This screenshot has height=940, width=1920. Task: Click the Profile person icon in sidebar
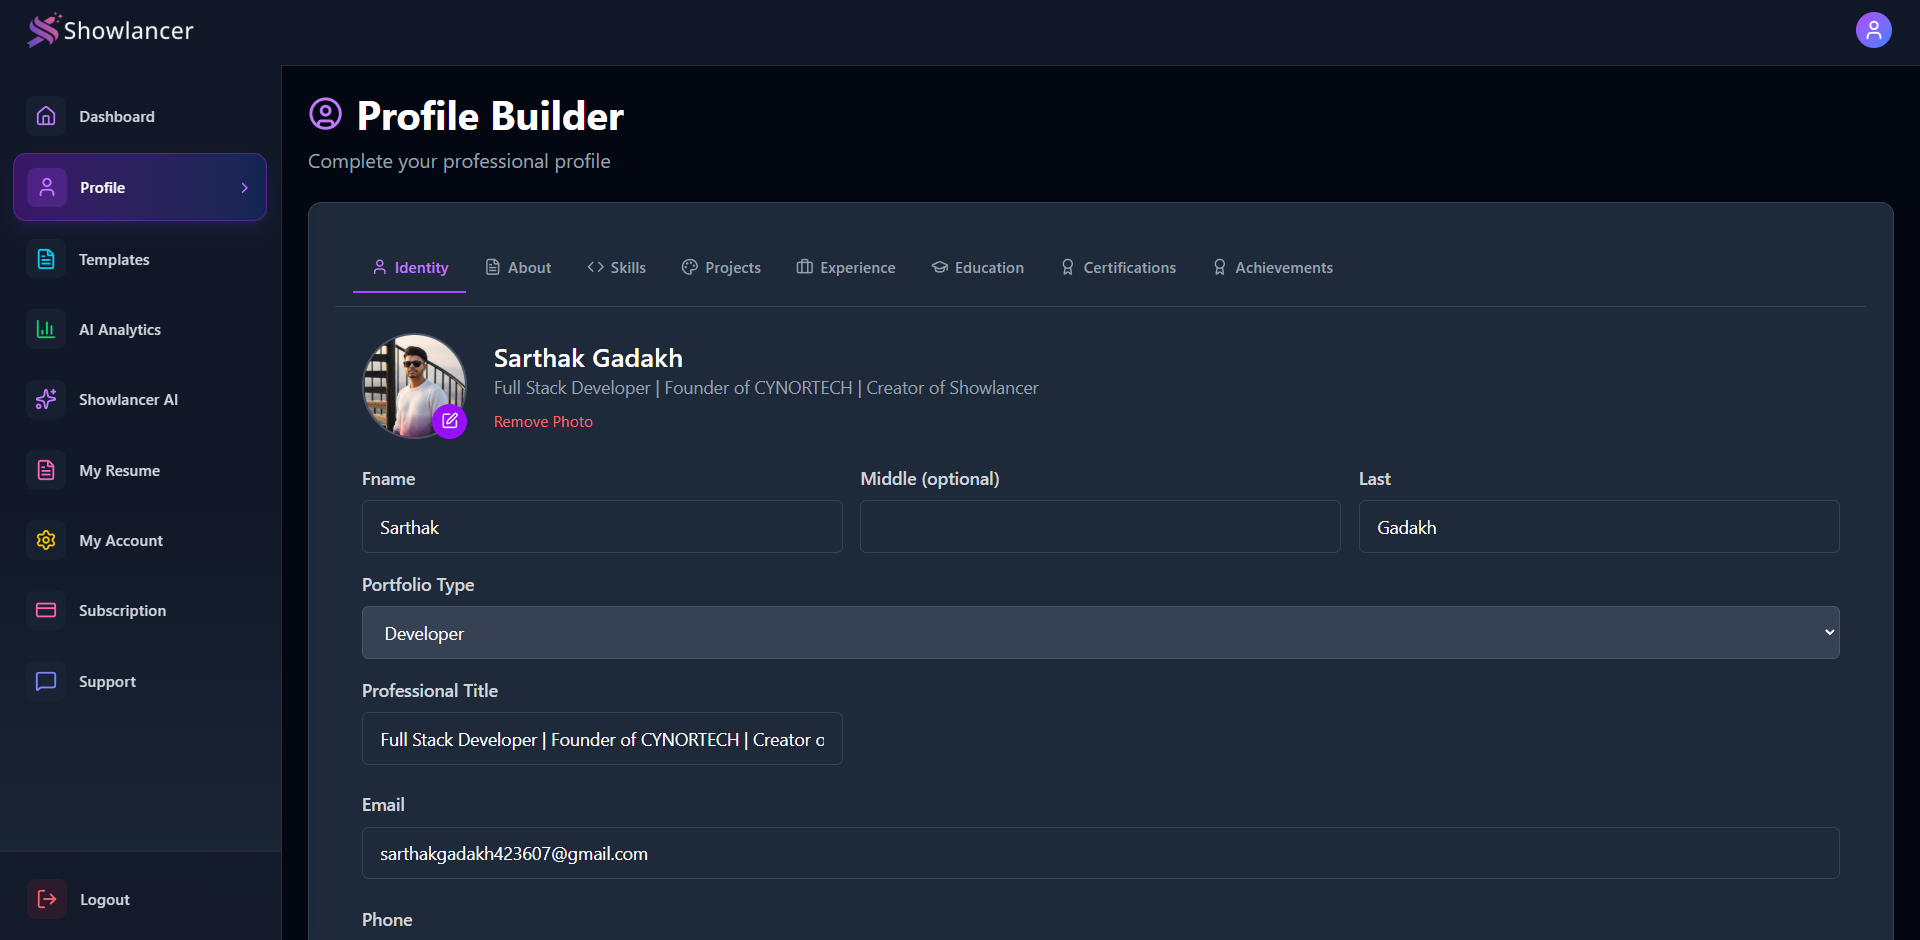click(x=47, y=187)
